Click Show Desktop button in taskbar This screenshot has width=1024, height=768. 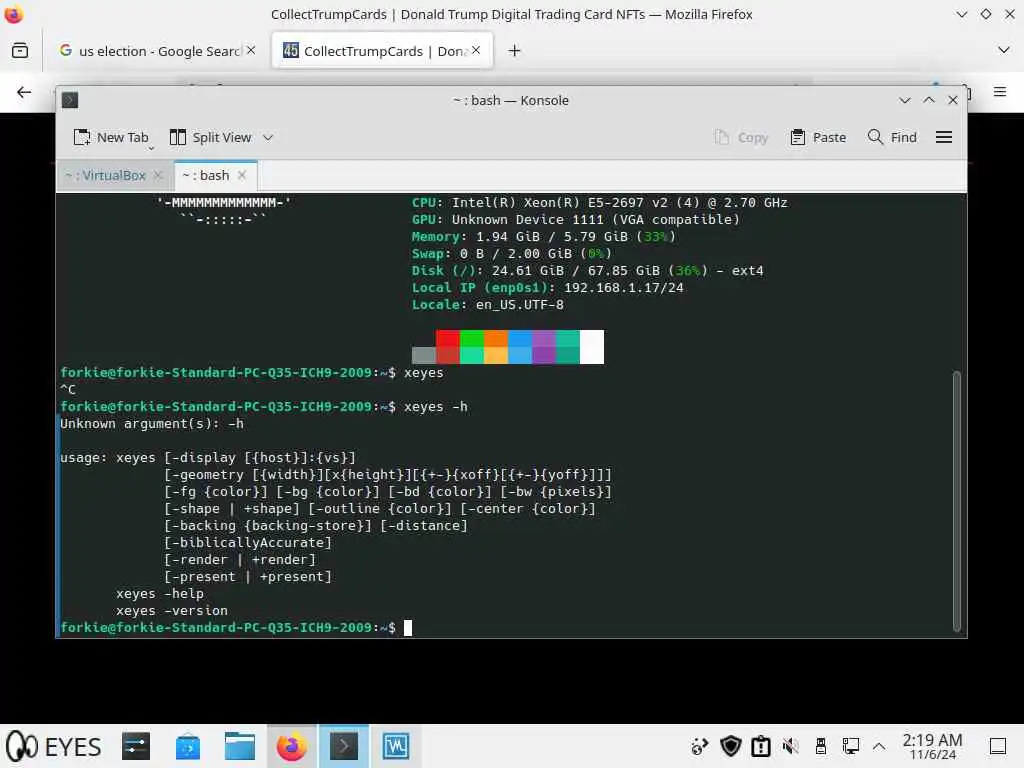tap(998, 746)
